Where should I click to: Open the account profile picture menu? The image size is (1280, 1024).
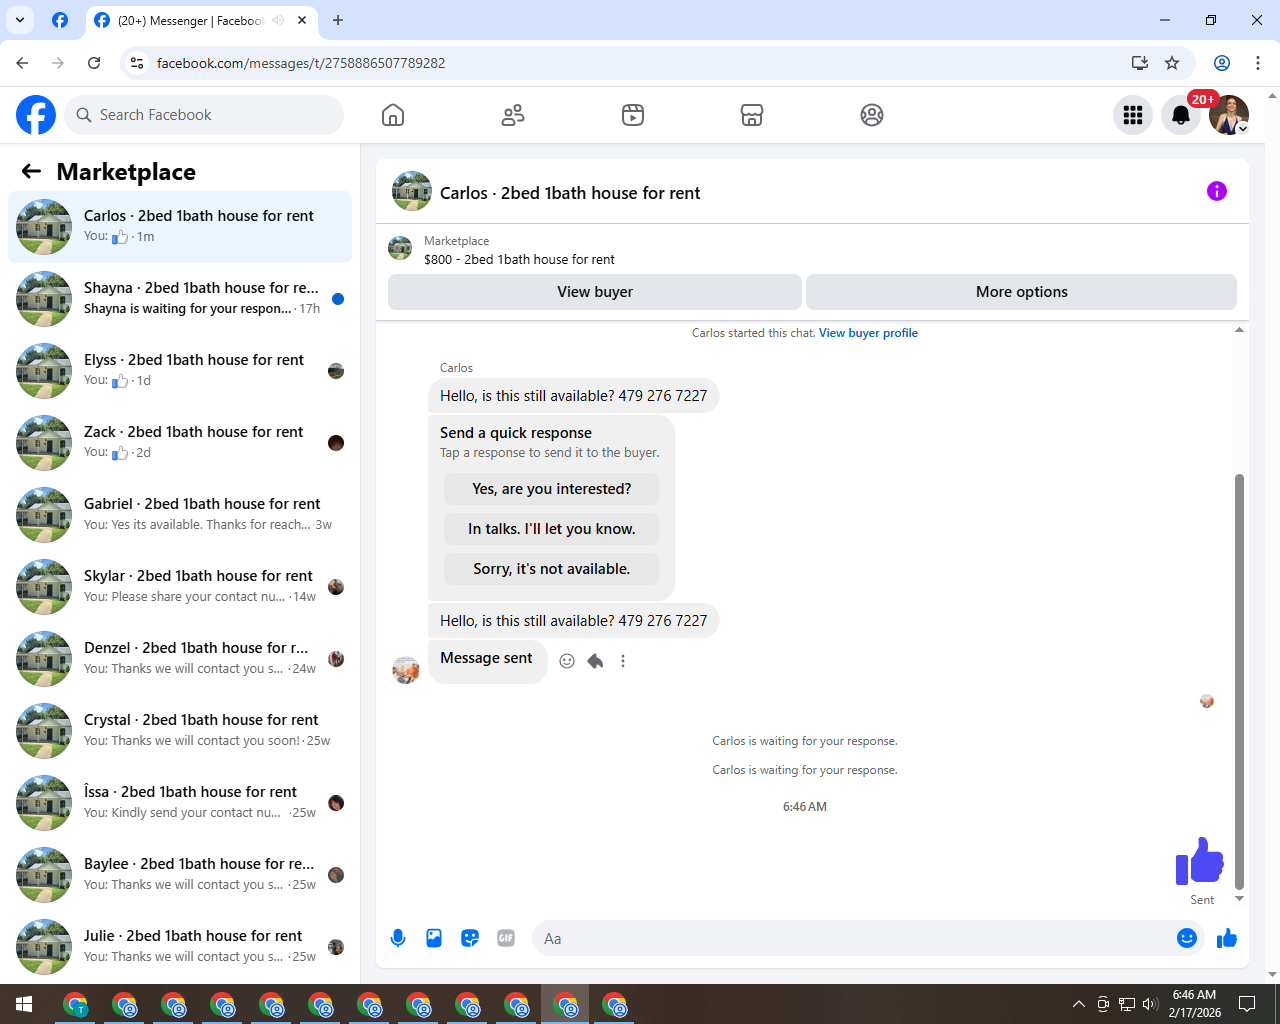1229,115
